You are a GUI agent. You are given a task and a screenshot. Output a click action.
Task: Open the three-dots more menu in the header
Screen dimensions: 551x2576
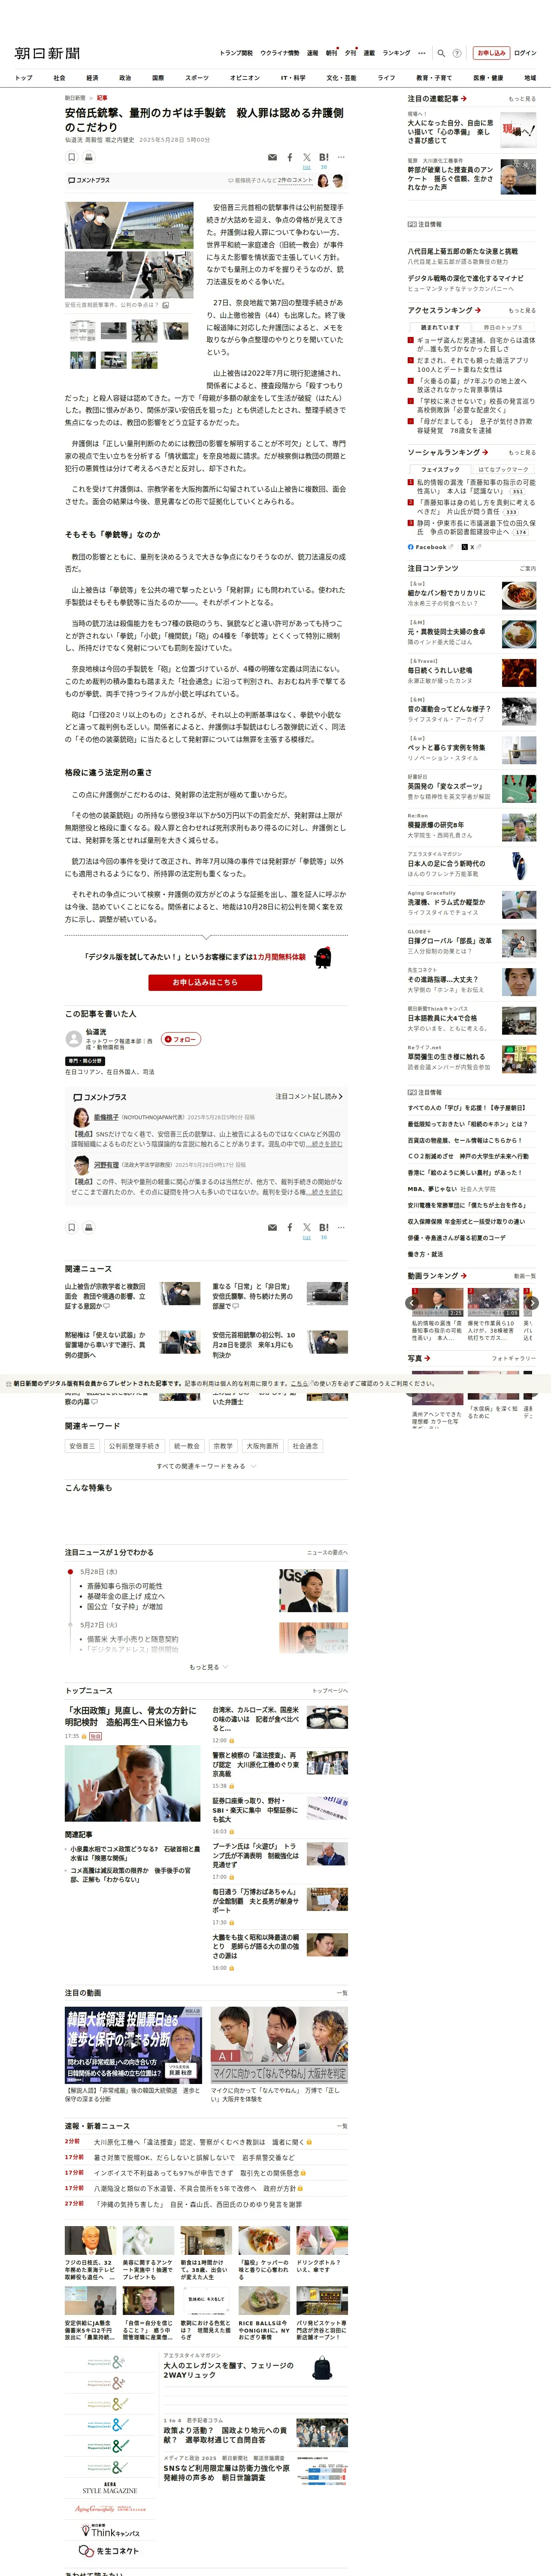click(422, 53)
